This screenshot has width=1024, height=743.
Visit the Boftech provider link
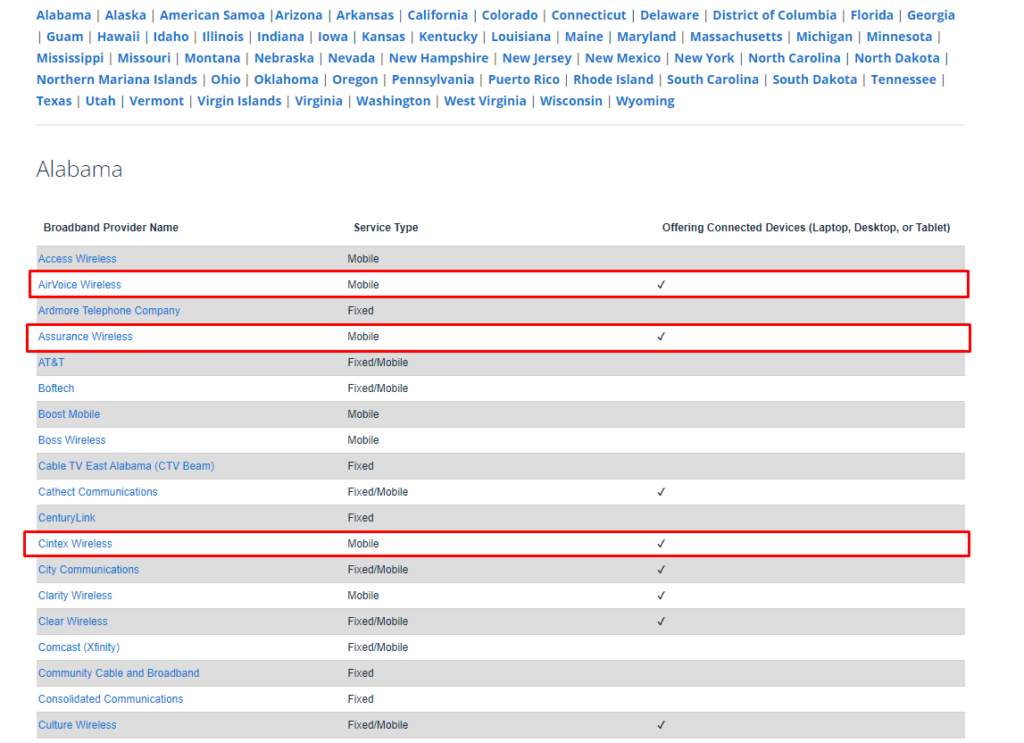pyautogui.click(x=56, y=388)
